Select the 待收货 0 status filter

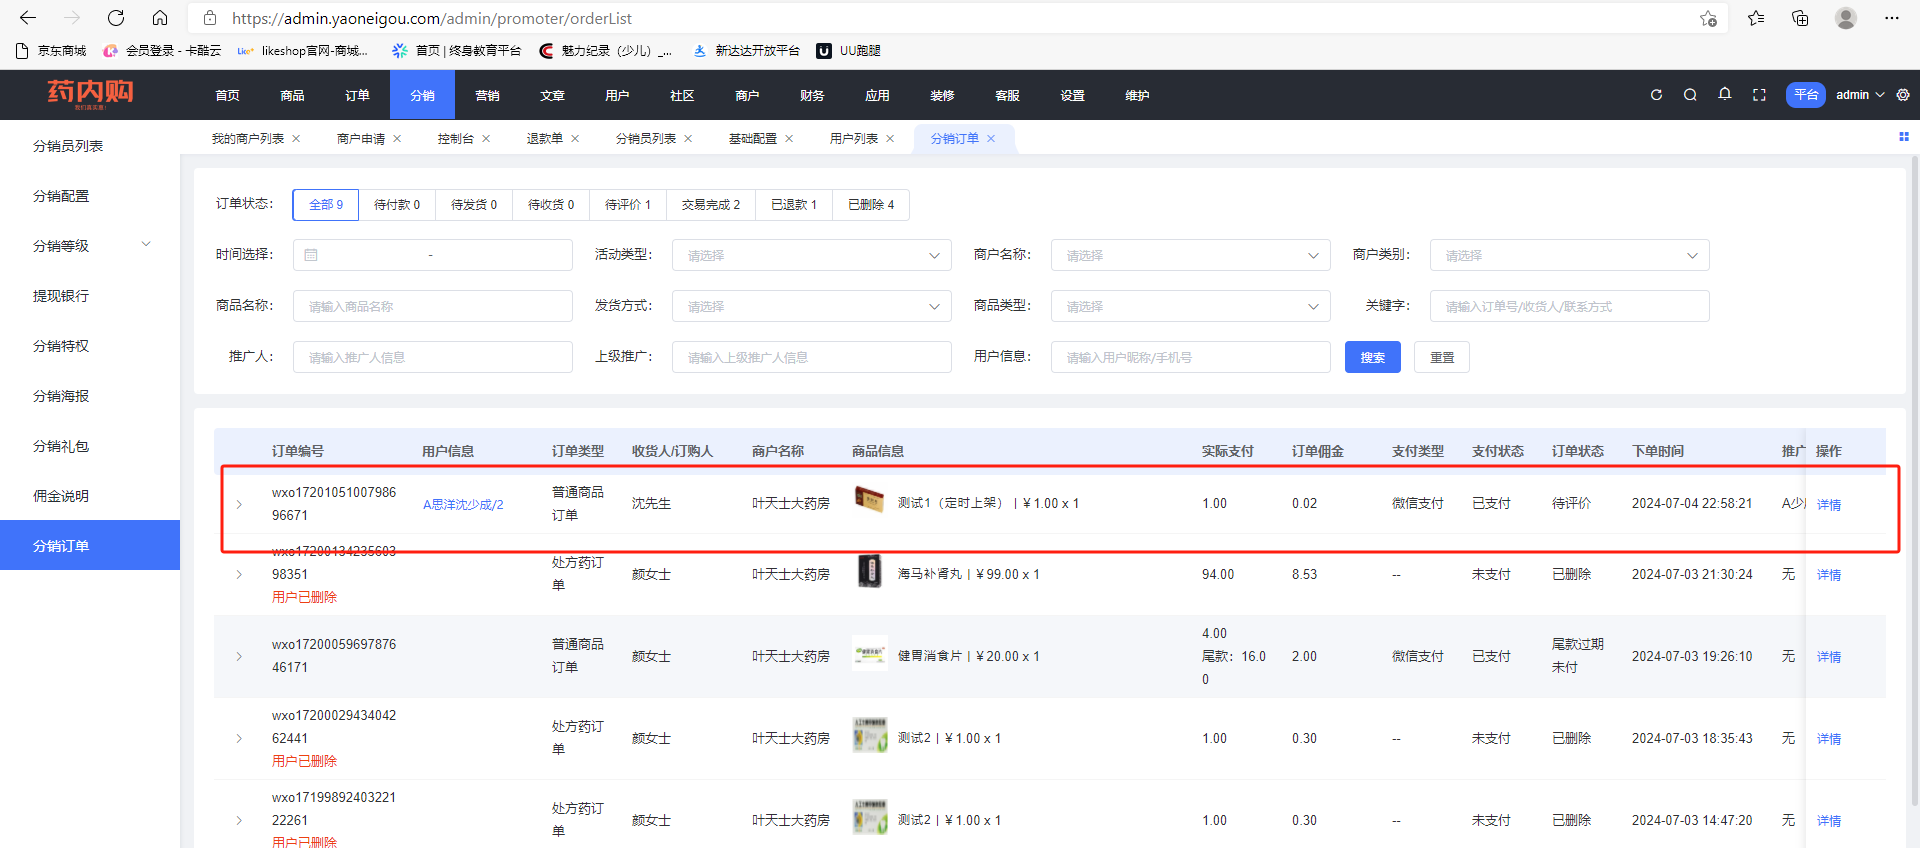tap(551, 205)
